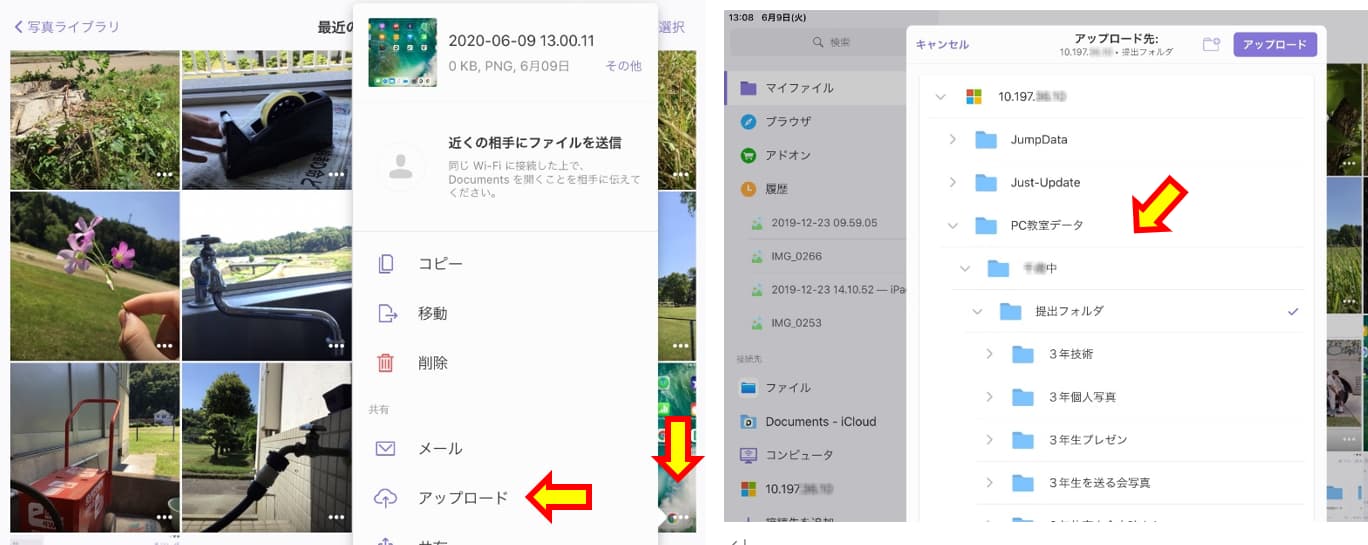1368x545 pixels.
Task: Open the pink flower photo thumbnail
Action: [95, 276]
